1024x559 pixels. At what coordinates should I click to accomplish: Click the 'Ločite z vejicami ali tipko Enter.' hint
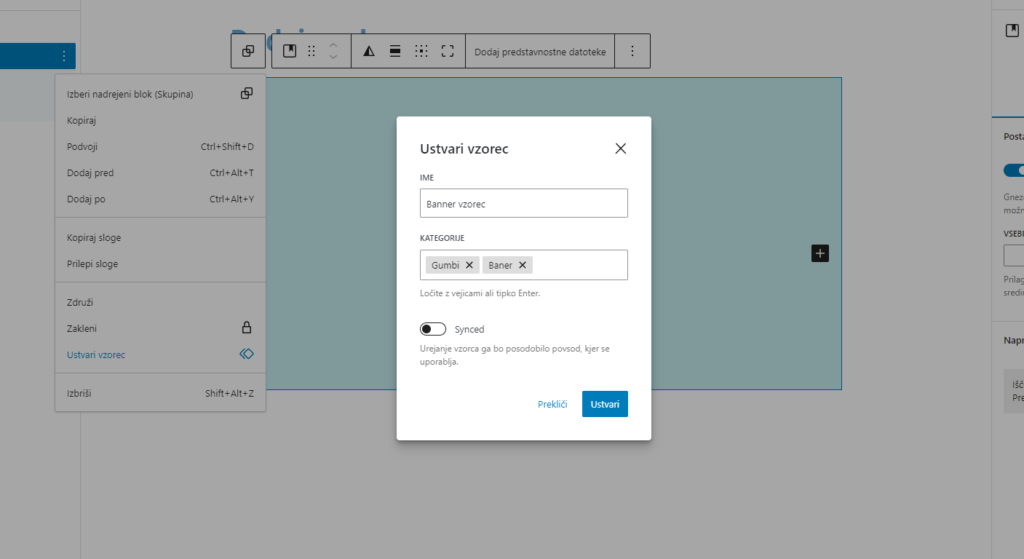click(480, 293)
